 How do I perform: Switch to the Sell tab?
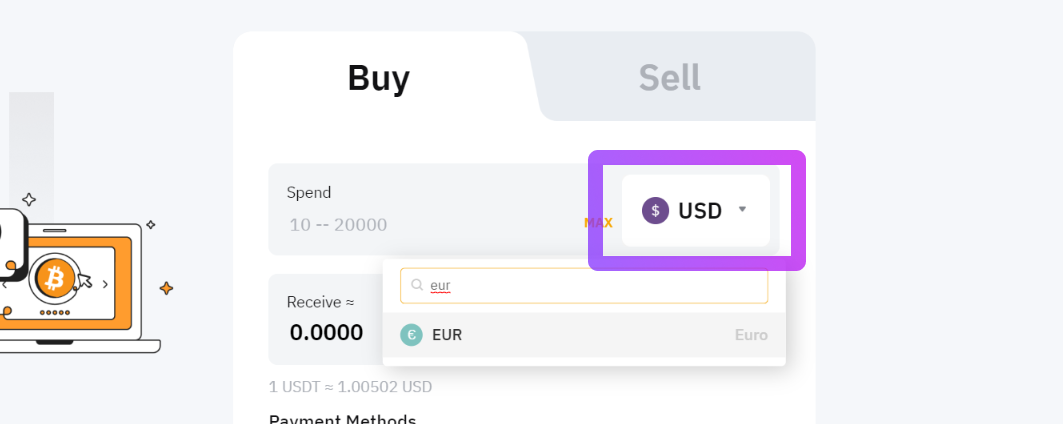point(669,78)
